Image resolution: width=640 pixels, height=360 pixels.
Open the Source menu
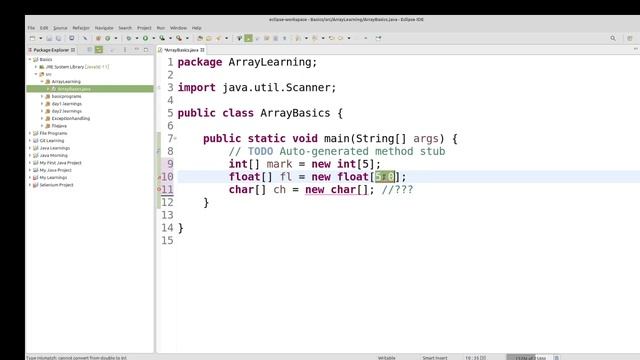point(60,28)
